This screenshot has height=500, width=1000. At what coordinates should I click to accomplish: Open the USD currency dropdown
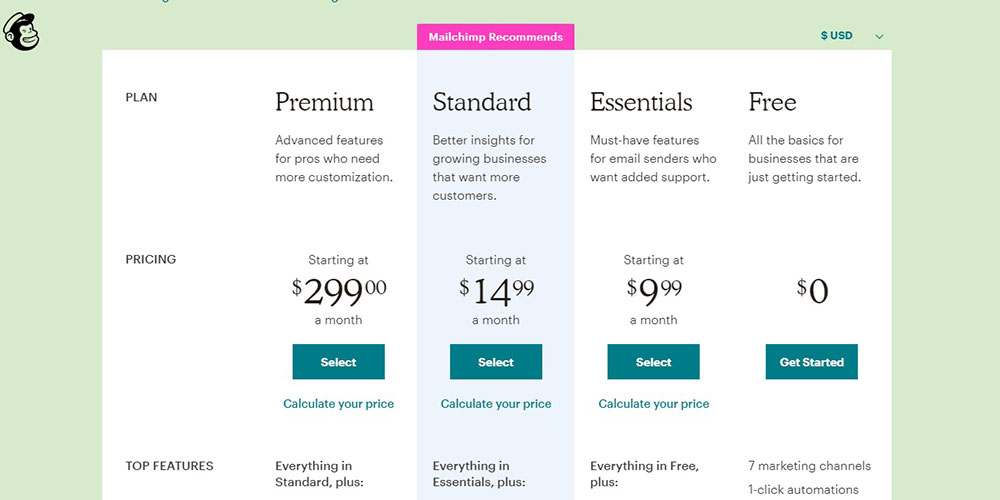pos(852,36)
